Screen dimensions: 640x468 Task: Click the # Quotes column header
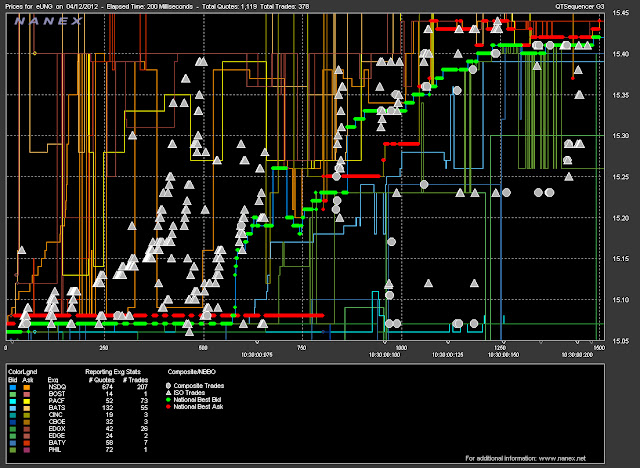pyautogui.click(x=101, y=380)
